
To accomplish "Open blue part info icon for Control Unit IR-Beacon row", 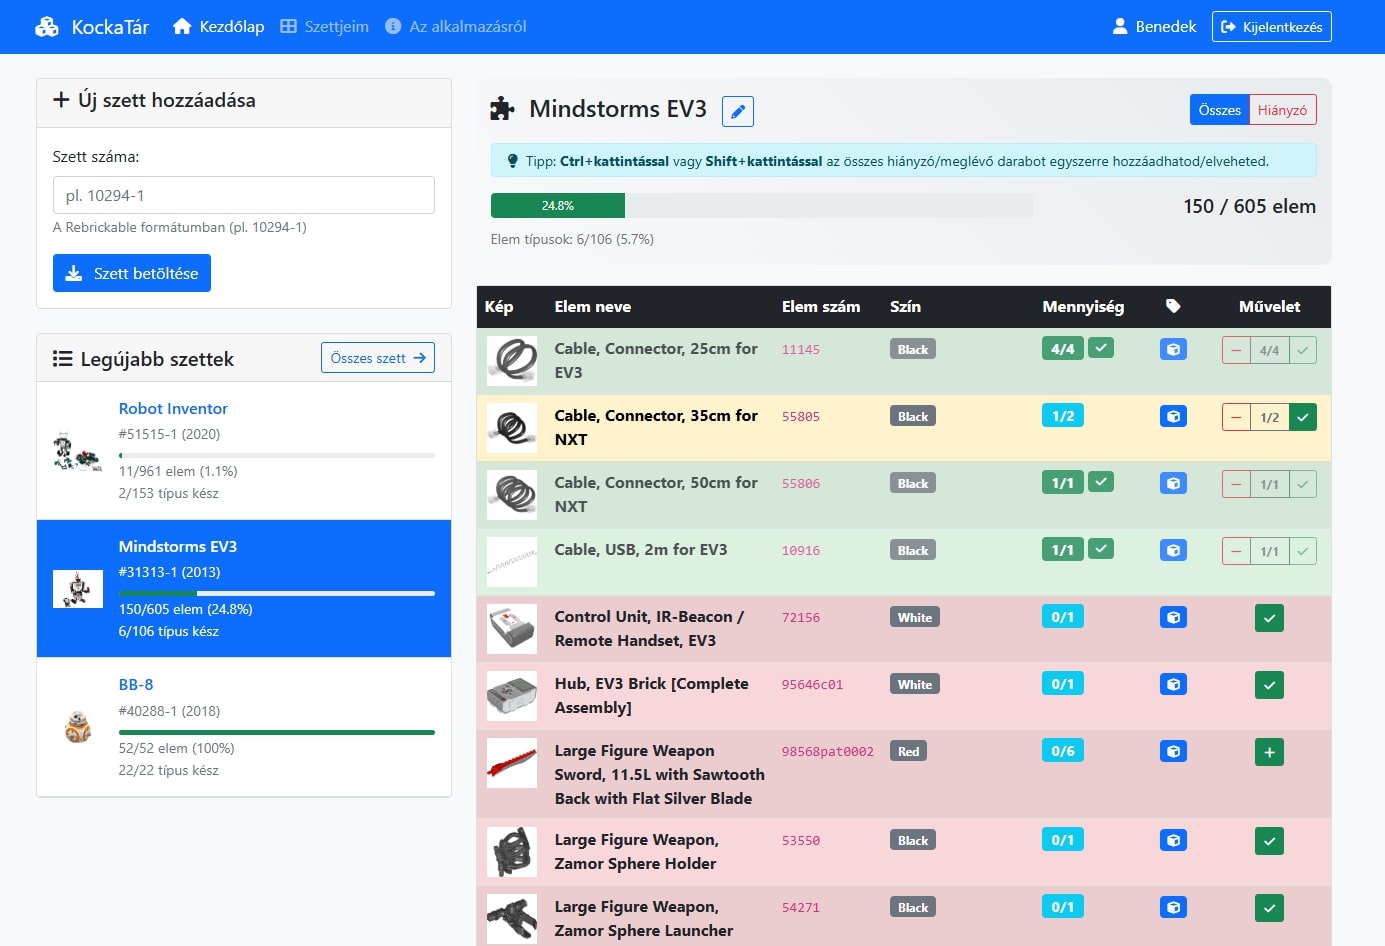I will [x=1174, y=617].
